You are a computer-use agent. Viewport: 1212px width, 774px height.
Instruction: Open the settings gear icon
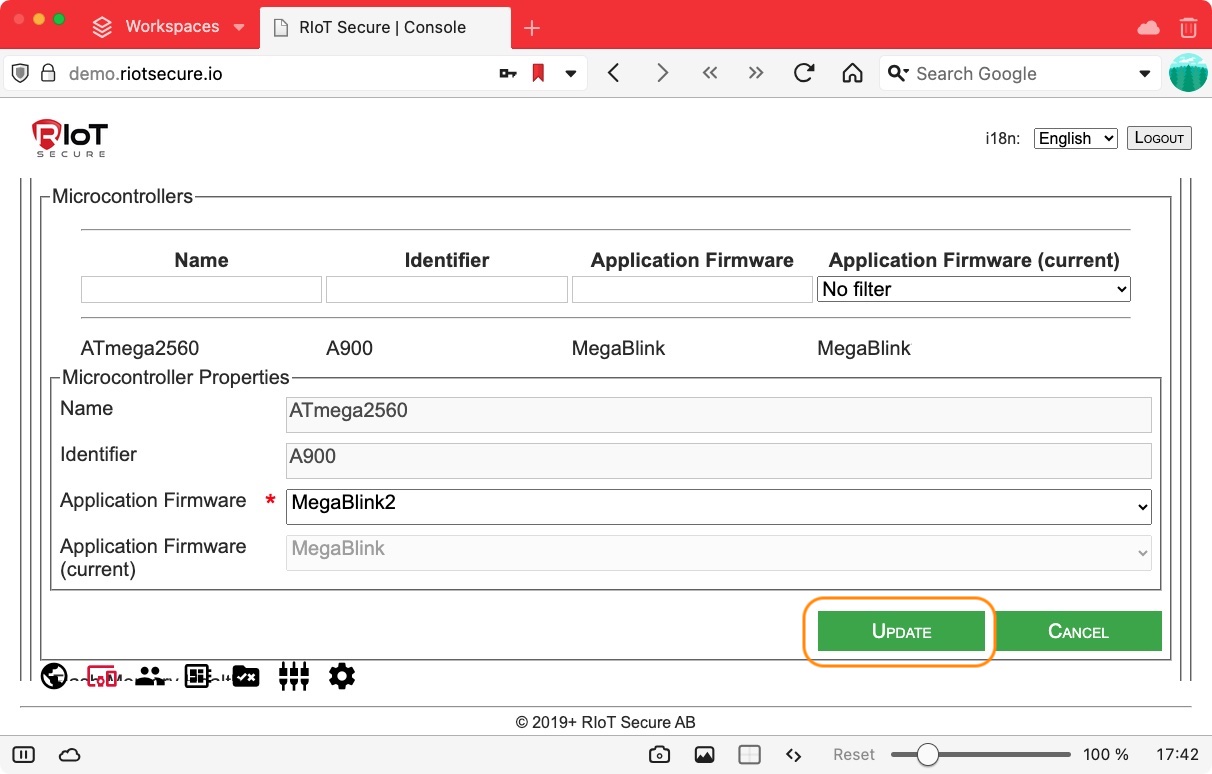pyautogui.click(x=342, y=677)
